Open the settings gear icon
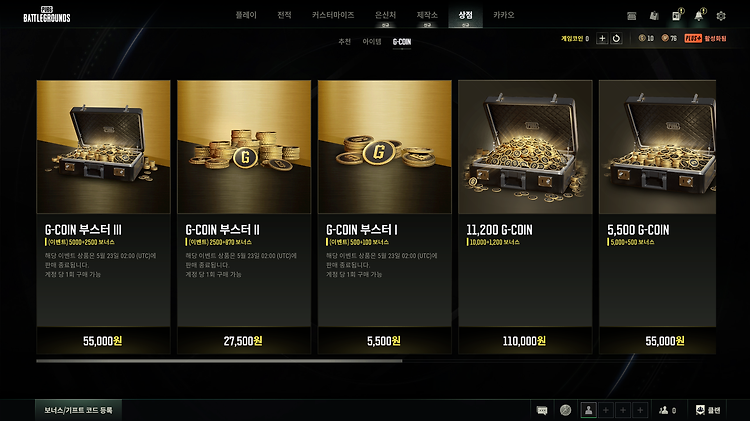Screen dimensions: 750x421 (721, 16)
